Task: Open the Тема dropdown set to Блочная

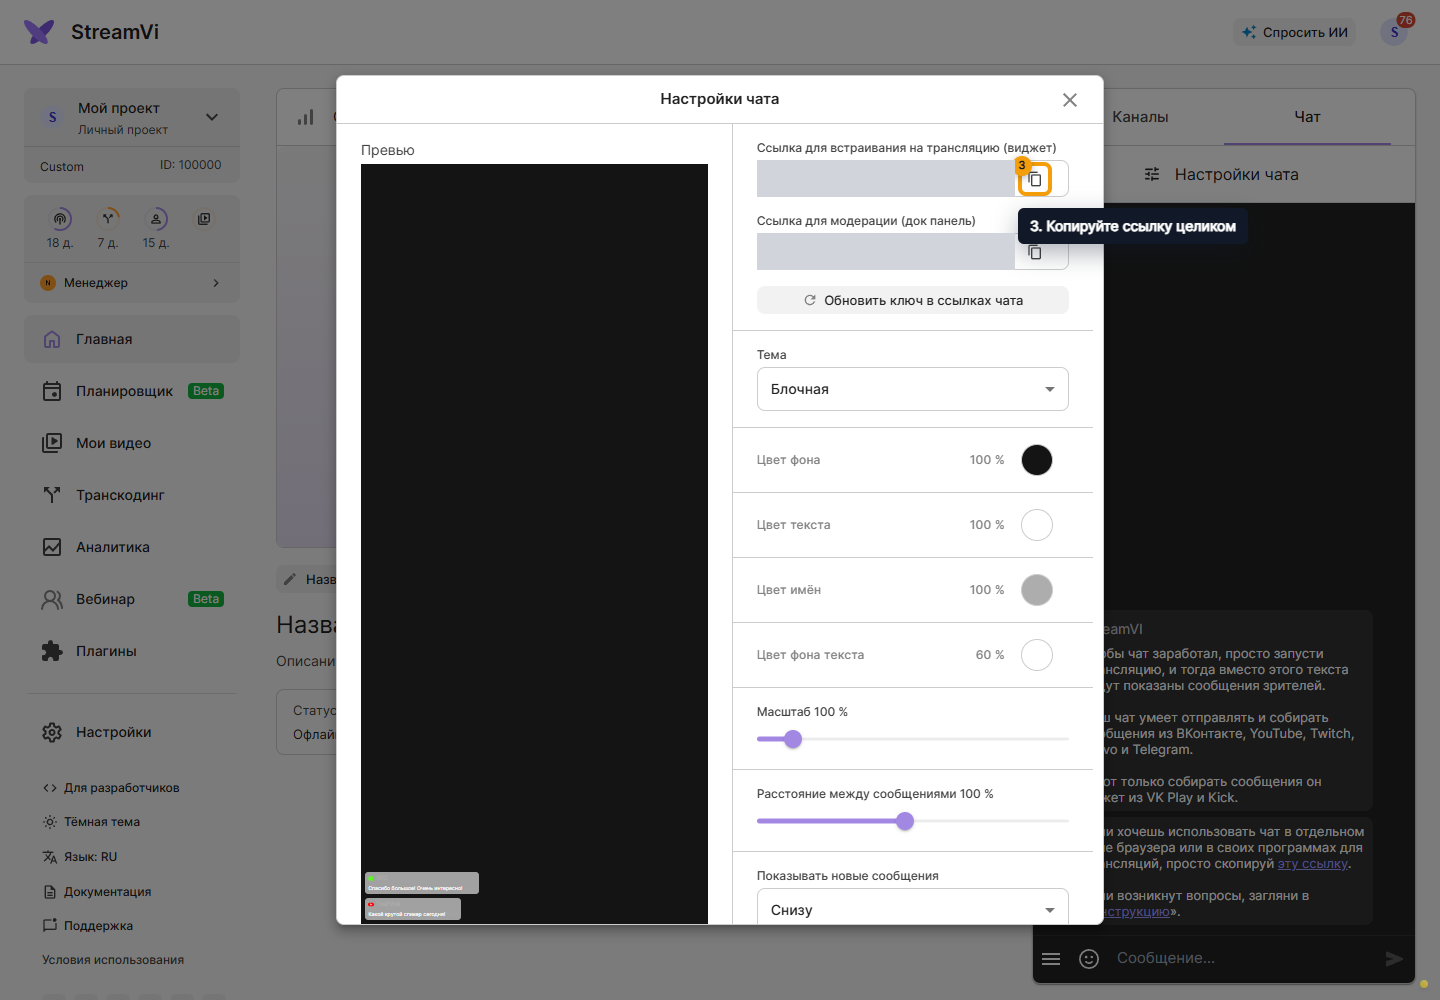Action: (912, 389)
